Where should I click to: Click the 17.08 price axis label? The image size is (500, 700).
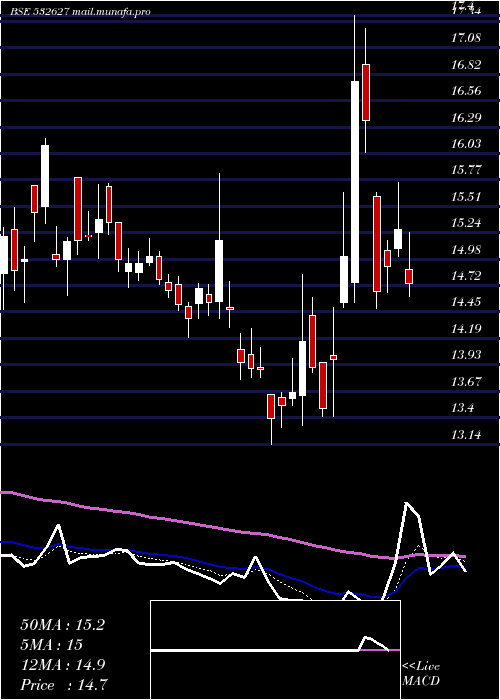[466, 38]
